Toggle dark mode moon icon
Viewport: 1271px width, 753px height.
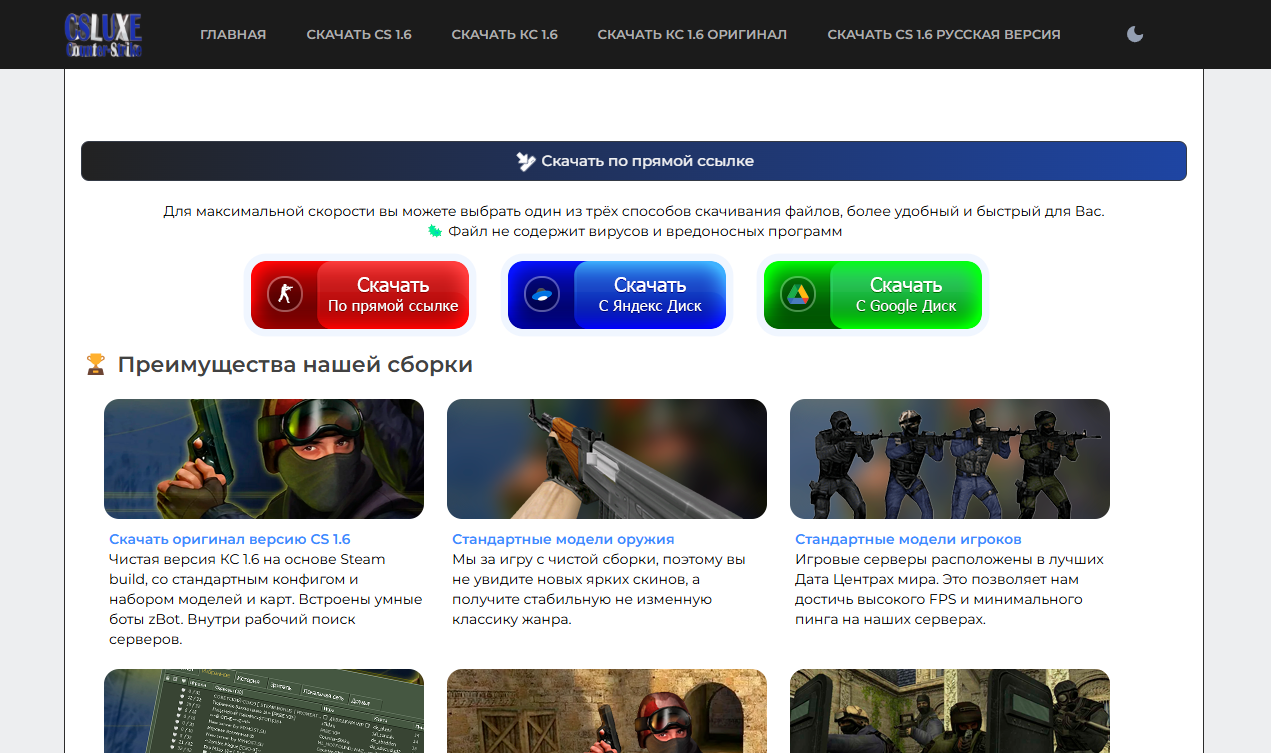click(x=1135, y=34)
